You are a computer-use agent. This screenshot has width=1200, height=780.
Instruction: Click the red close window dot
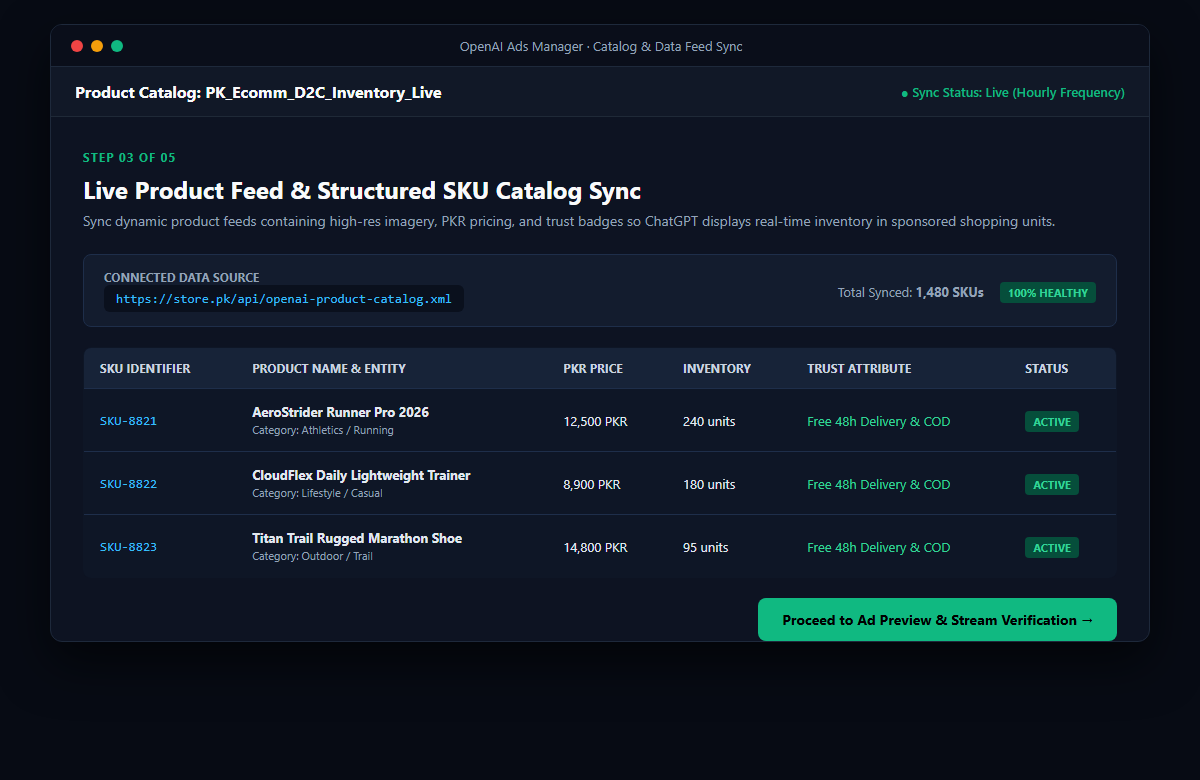tap(77, 46)
